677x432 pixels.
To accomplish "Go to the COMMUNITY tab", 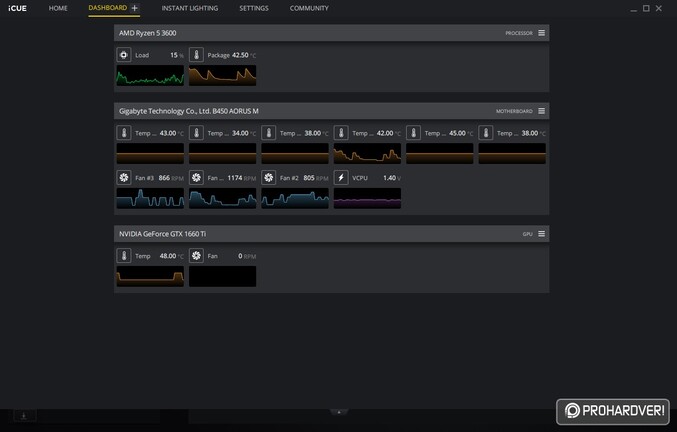I will tap(309, 8).
